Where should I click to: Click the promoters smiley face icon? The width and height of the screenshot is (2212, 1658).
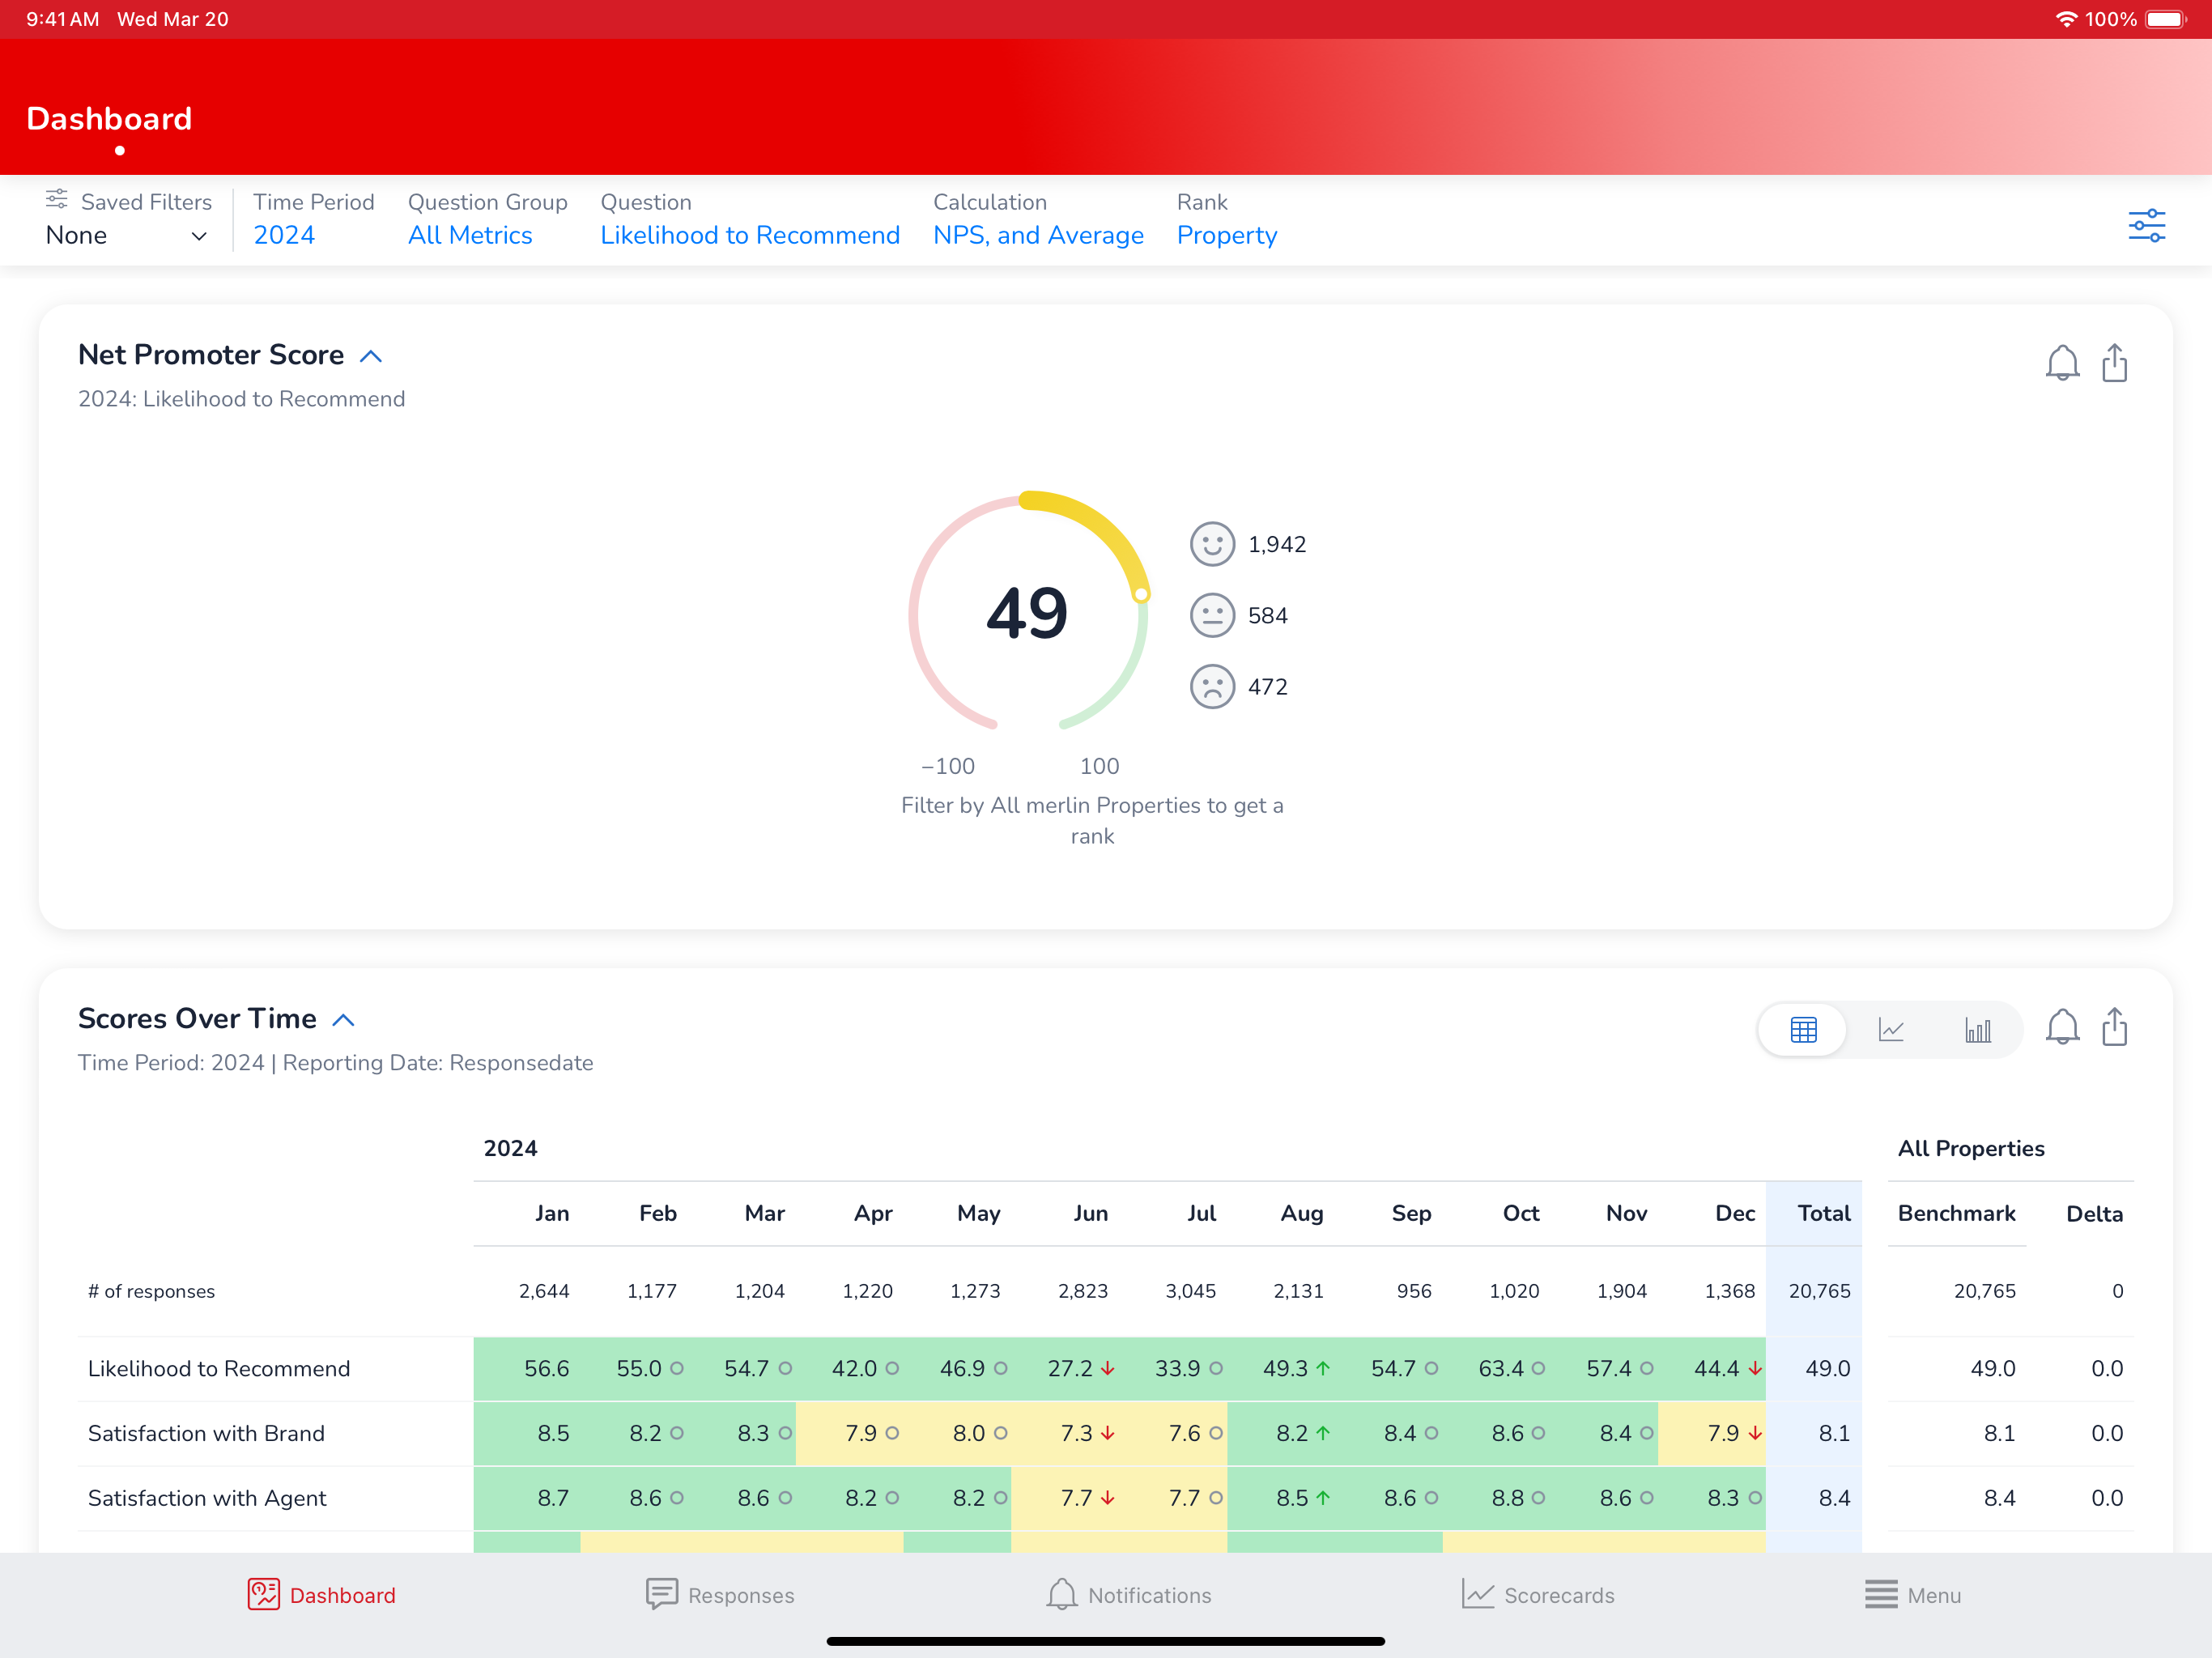tap(1212, 544)
